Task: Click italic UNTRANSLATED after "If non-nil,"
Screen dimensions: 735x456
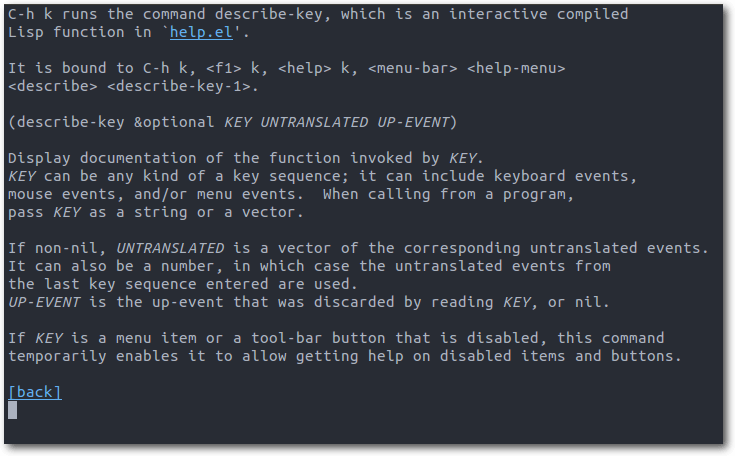Action: [x=170, y=248]
